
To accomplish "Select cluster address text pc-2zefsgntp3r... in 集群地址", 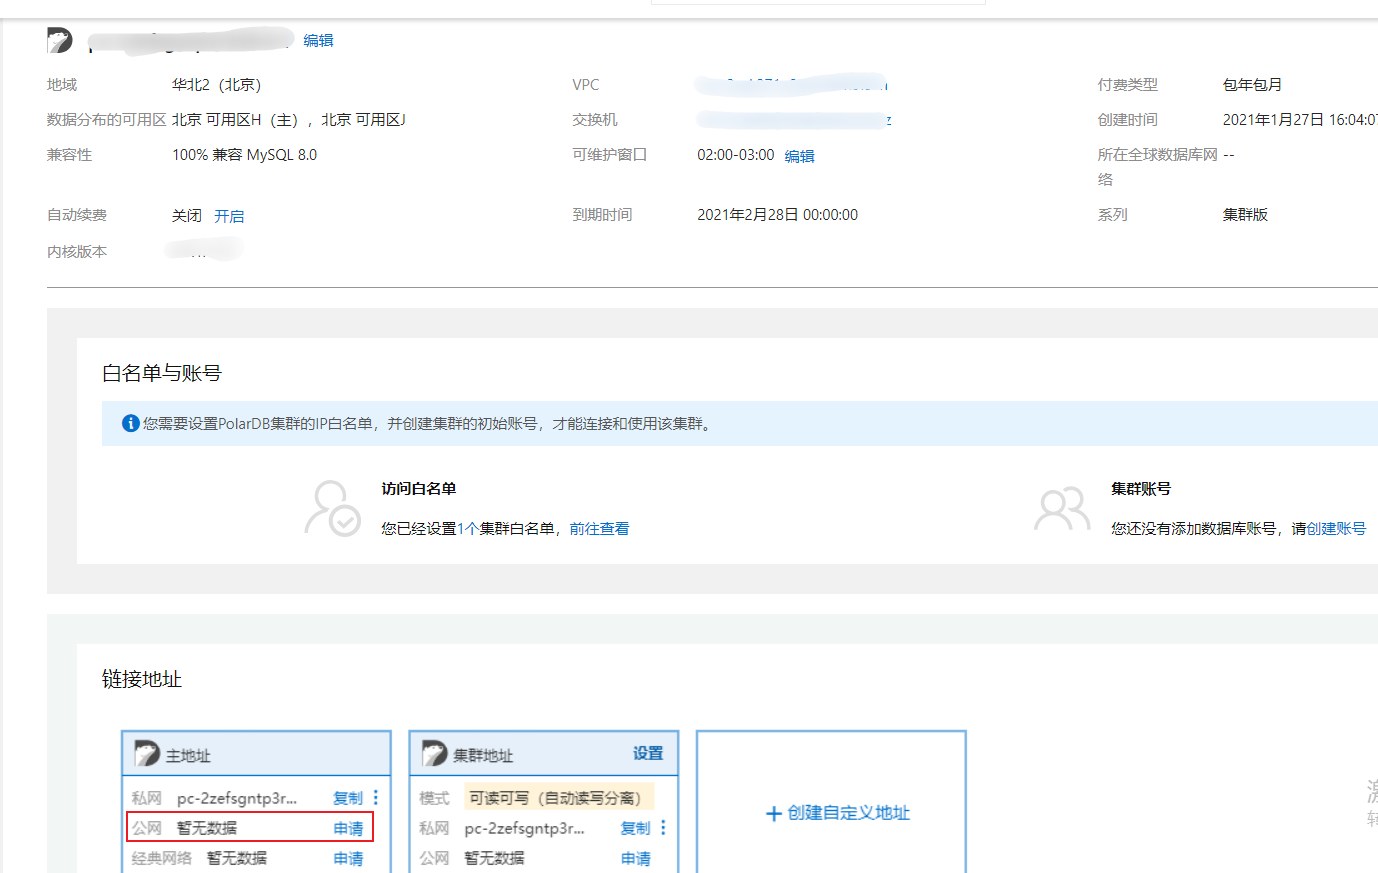I will click(524, 828).
